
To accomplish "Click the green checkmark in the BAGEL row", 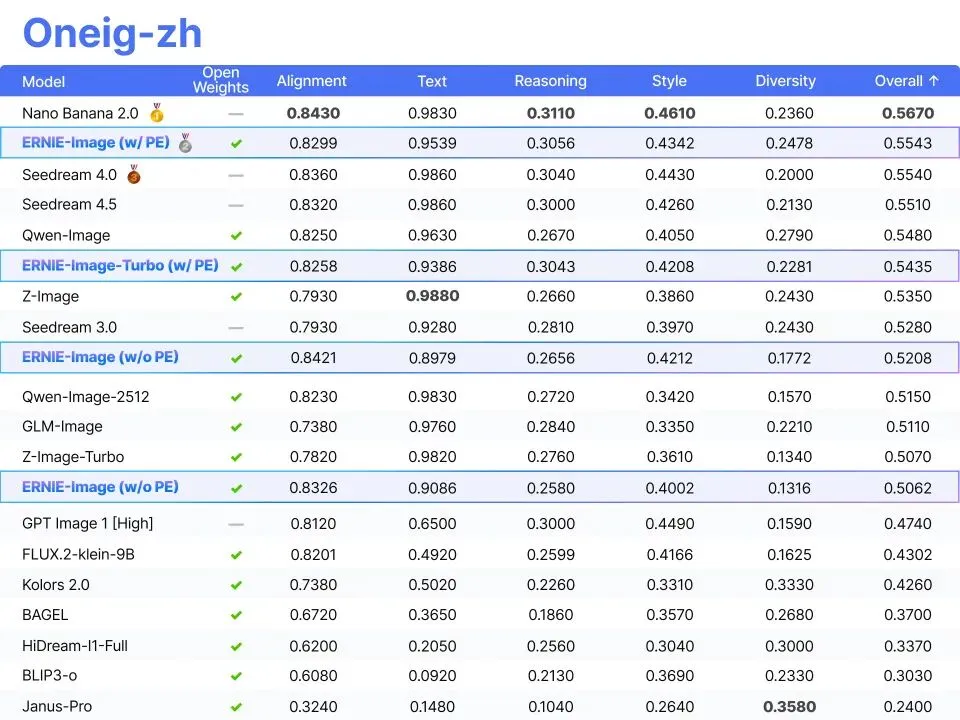I will tap(236, 615).
